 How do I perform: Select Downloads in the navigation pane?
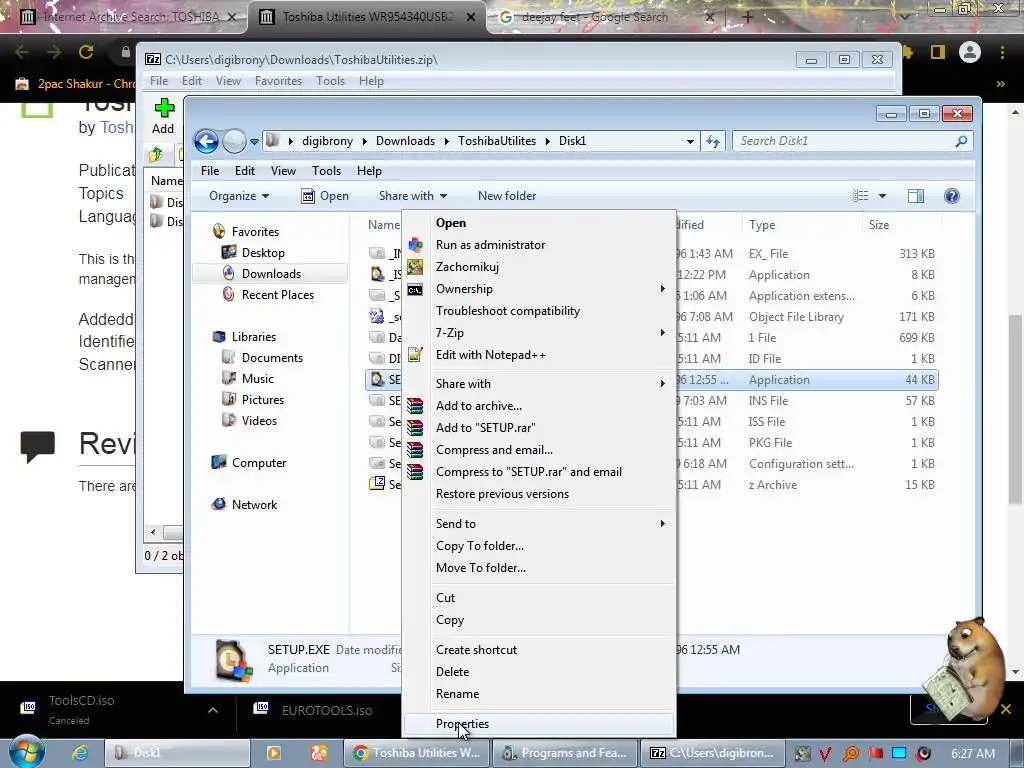[x=271, y=274]
